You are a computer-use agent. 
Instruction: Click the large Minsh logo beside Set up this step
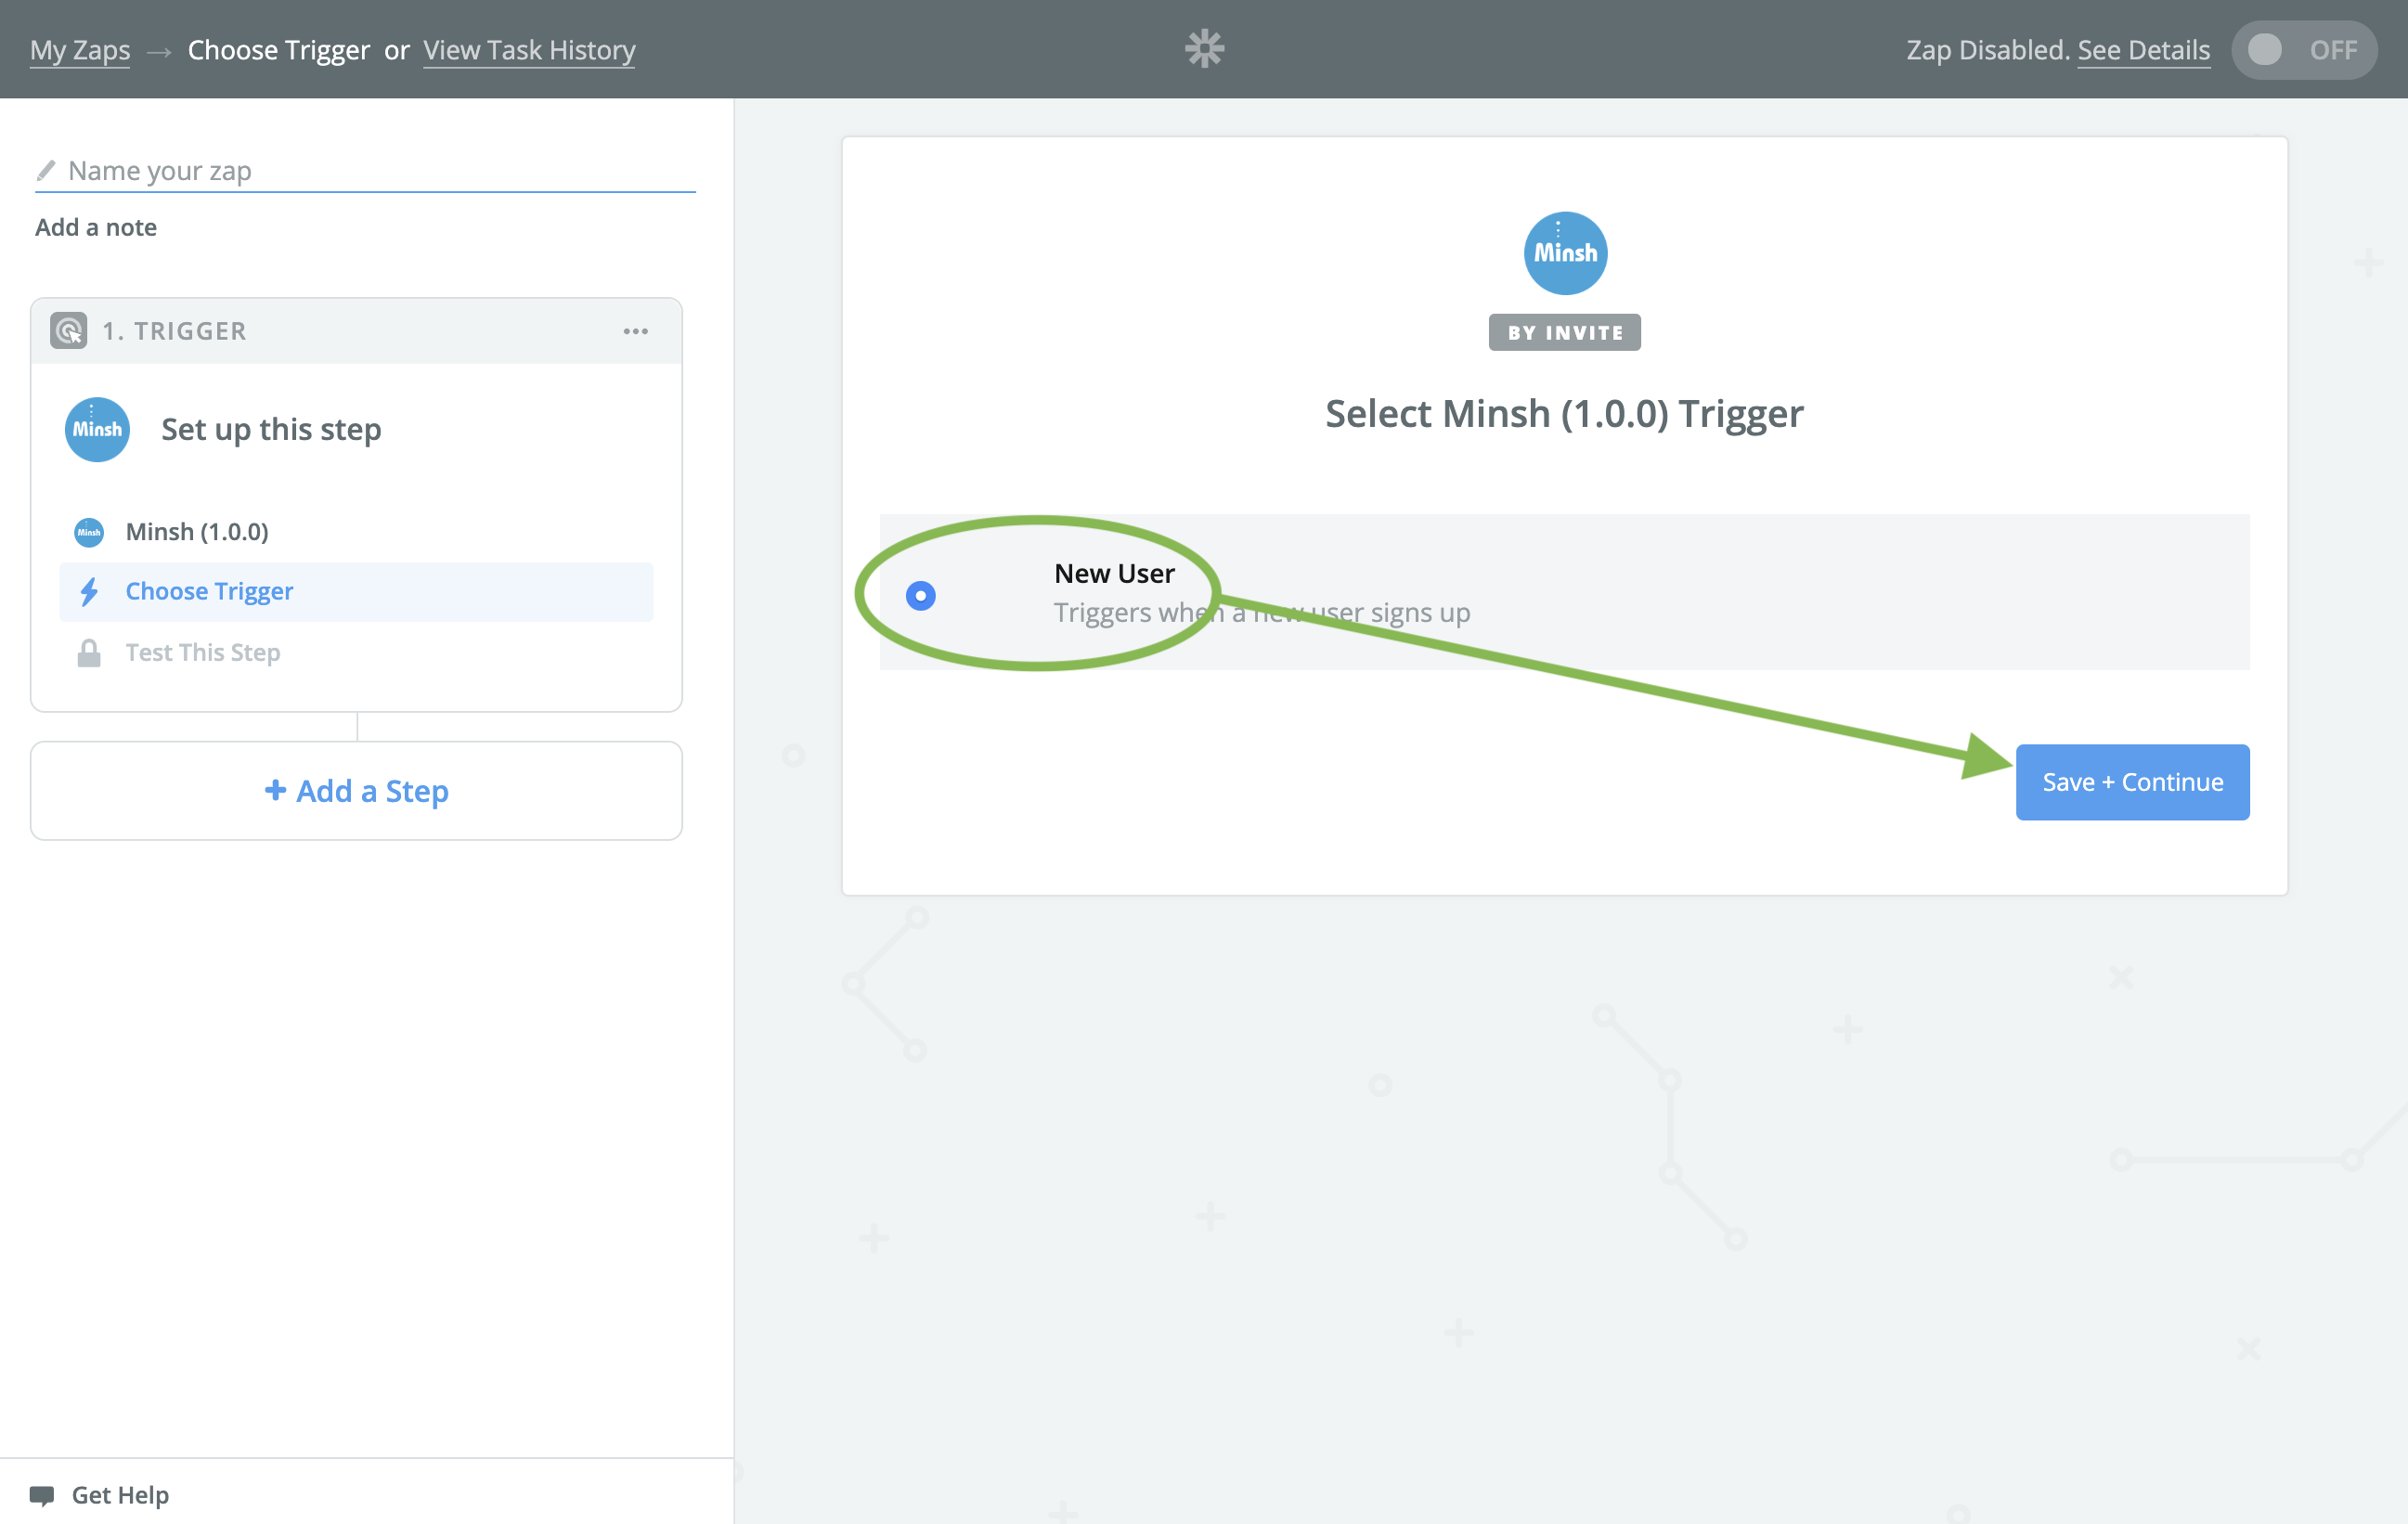(x=97, y=429)
